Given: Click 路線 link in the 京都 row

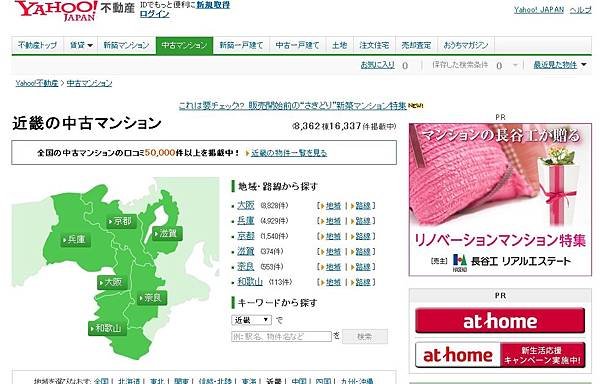Looking at the screenshot, I should pos(363,236).
